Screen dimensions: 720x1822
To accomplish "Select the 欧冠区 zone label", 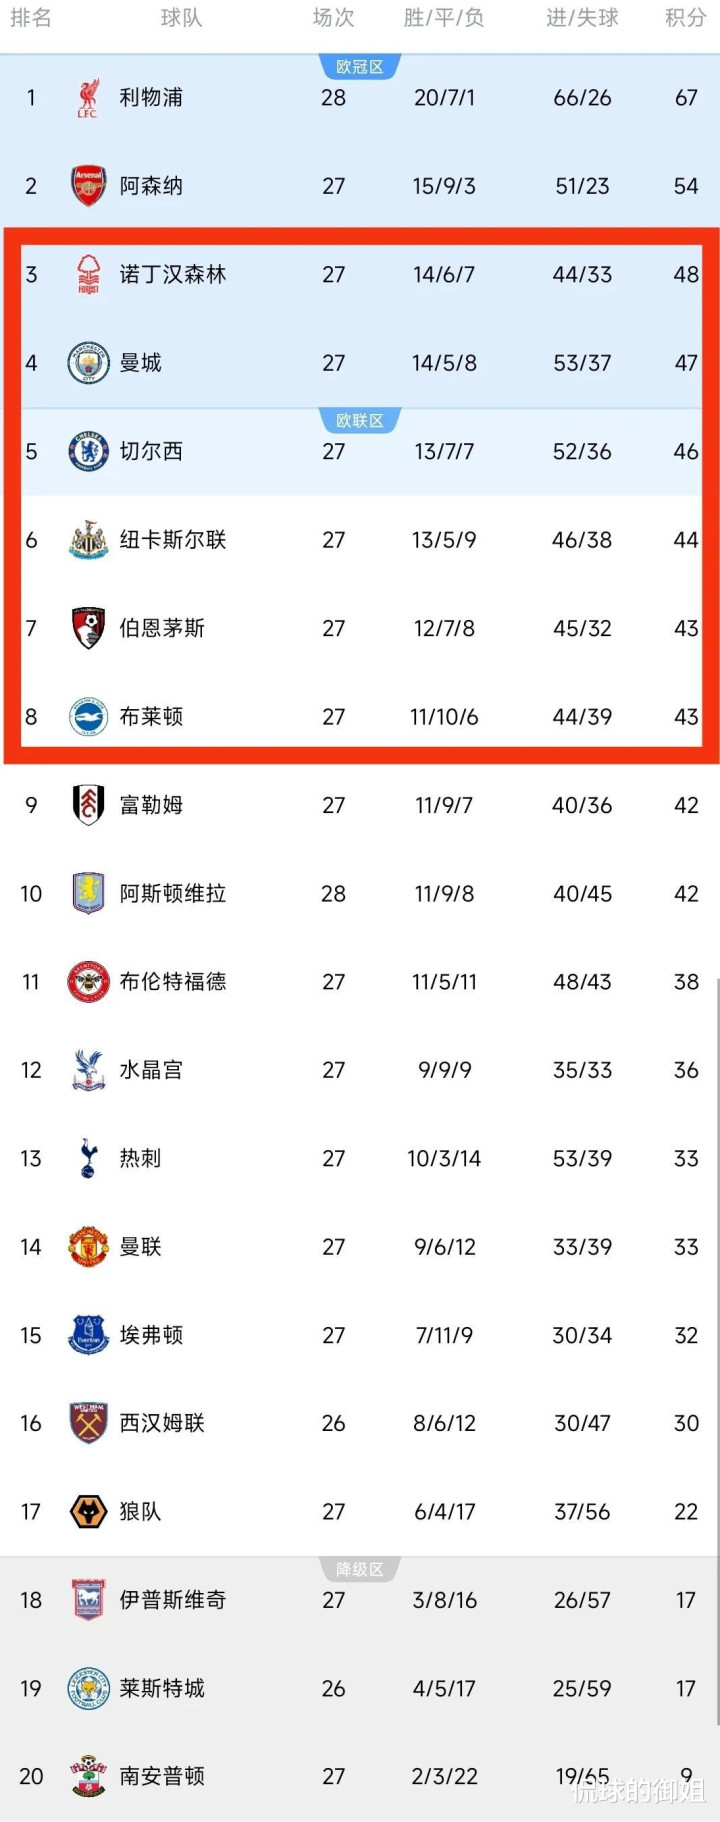I will point(359,67).
